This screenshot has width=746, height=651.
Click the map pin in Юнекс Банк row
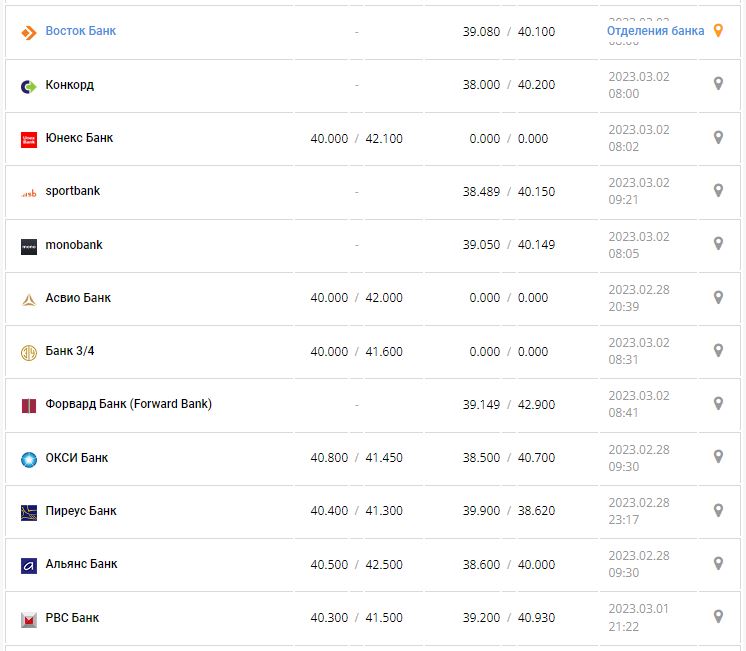coord(717,137)
